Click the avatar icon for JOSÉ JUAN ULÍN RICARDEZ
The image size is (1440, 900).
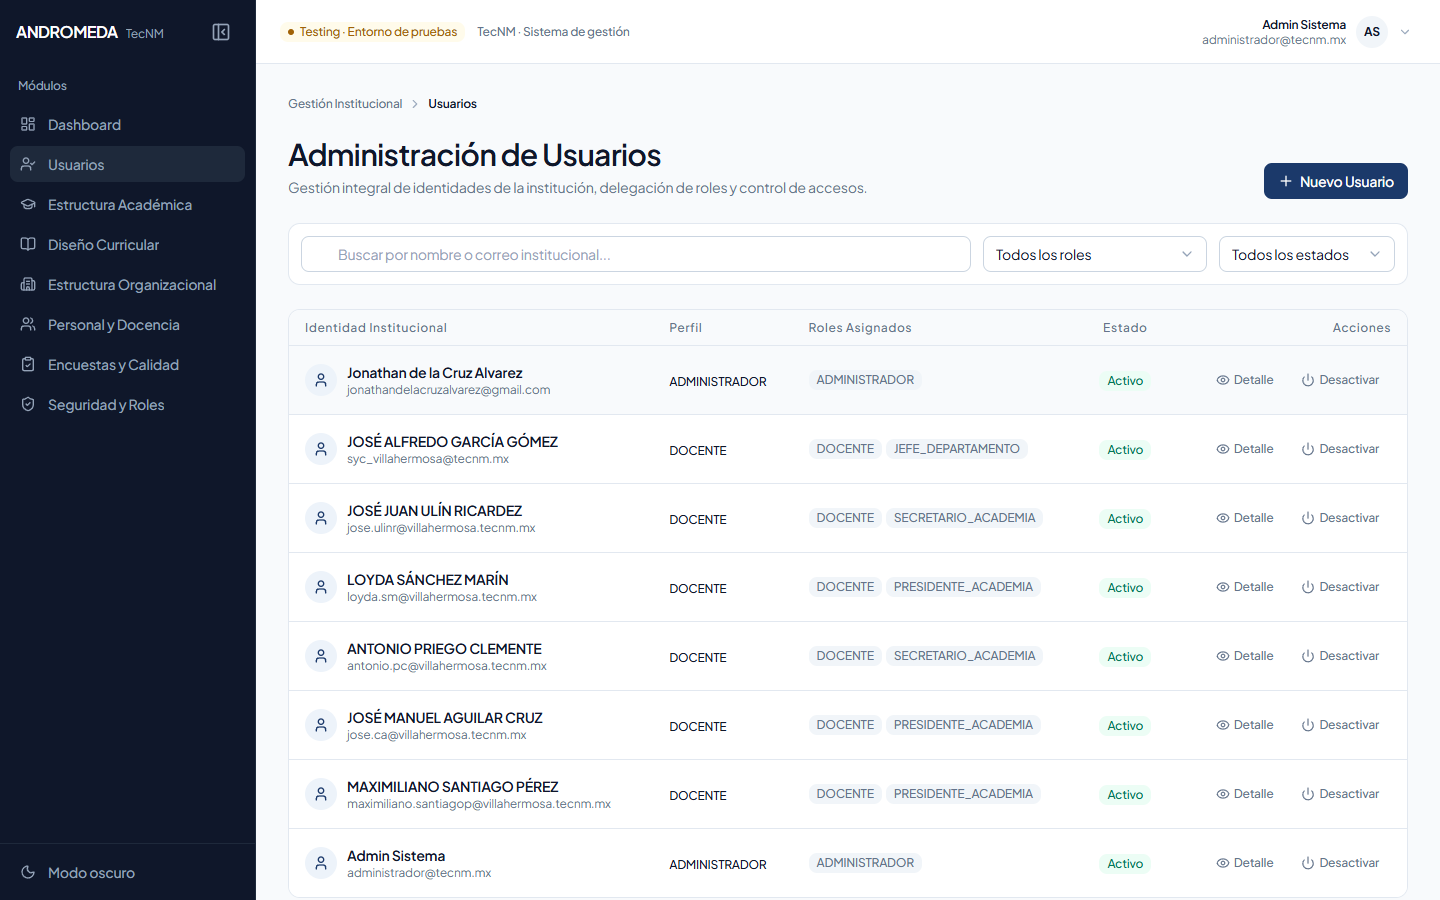(x=321, y=518)
